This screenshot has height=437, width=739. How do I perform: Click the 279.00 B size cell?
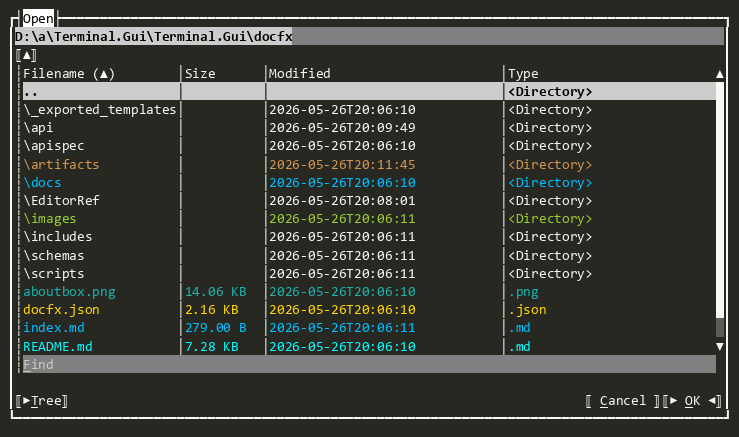(215, 328)
